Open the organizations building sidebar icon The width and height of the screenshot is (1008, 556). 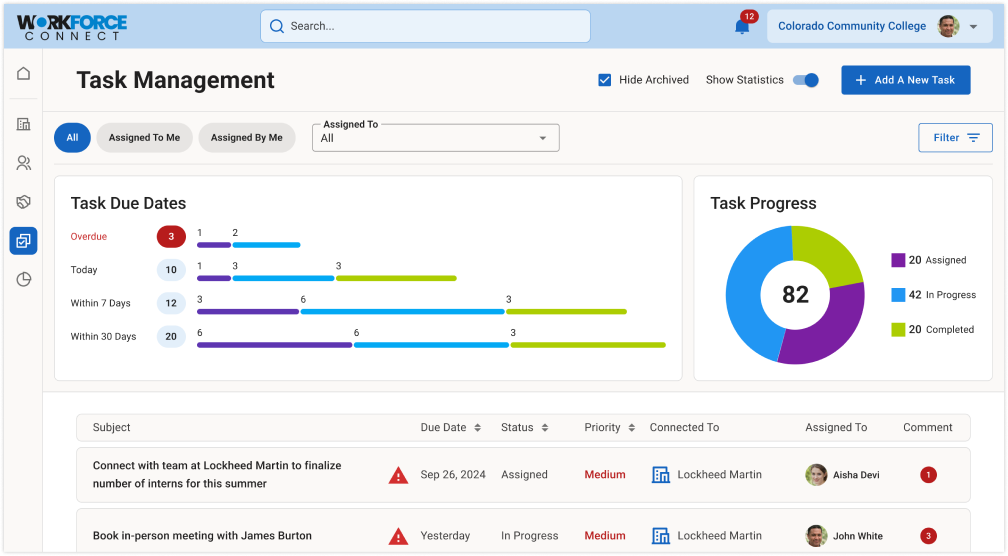click(x=24, y=124)
